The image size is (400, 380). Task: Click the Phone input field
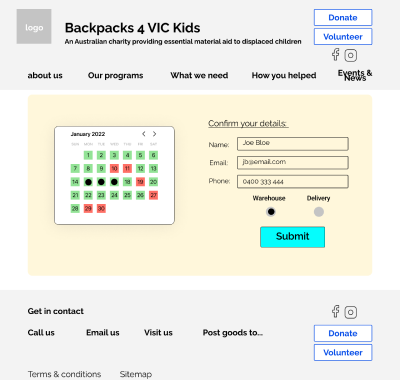(x=293, y=182)
